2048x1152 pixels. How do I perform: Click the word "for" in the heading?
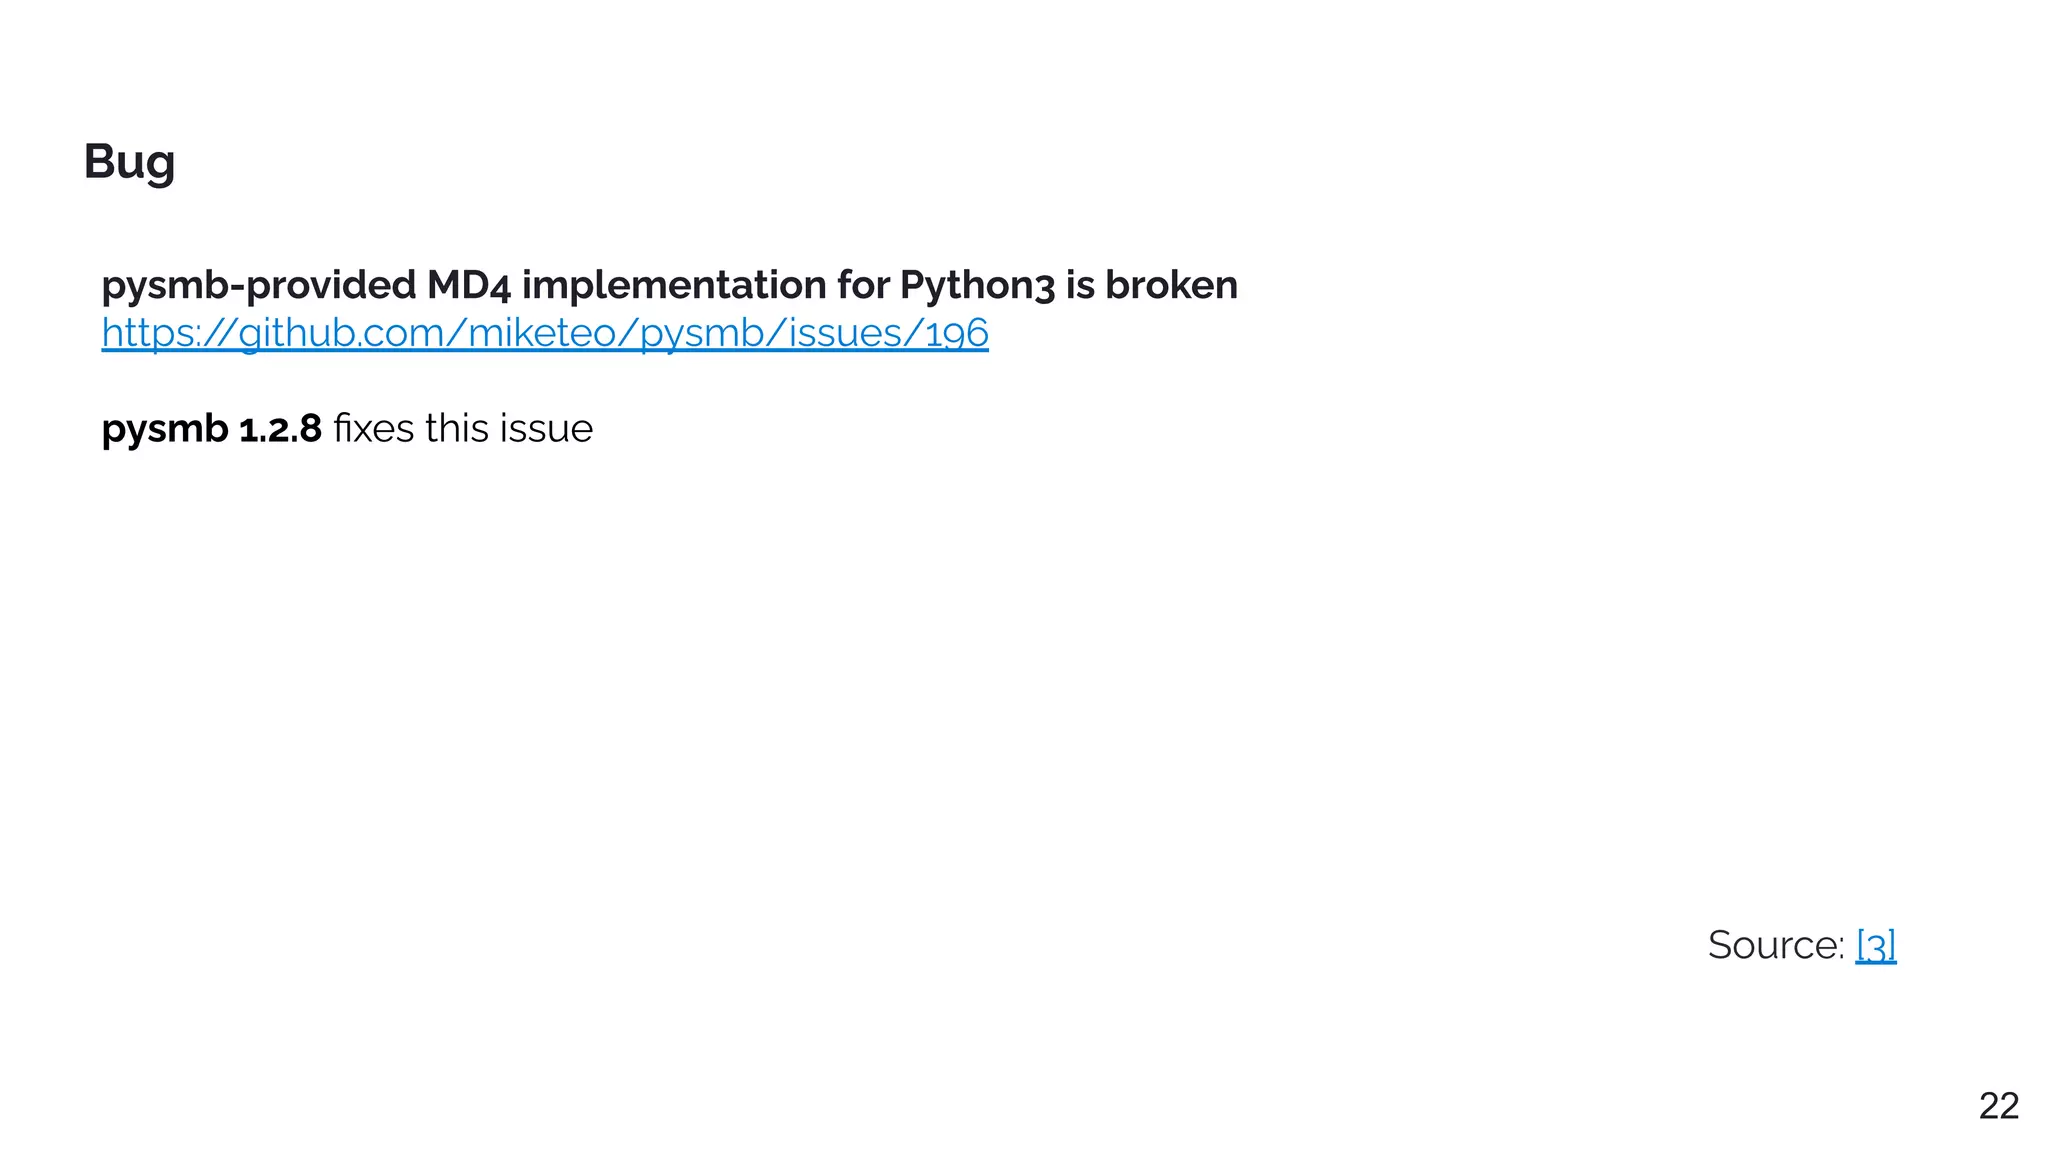tap(863, 286)
